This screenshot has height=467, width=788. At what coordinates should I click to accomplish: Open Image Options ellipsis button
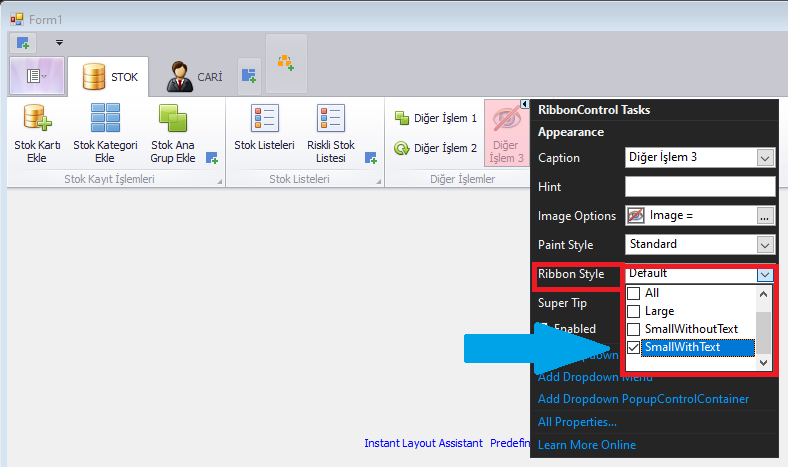pyautogui.click(x=764, y=216)
